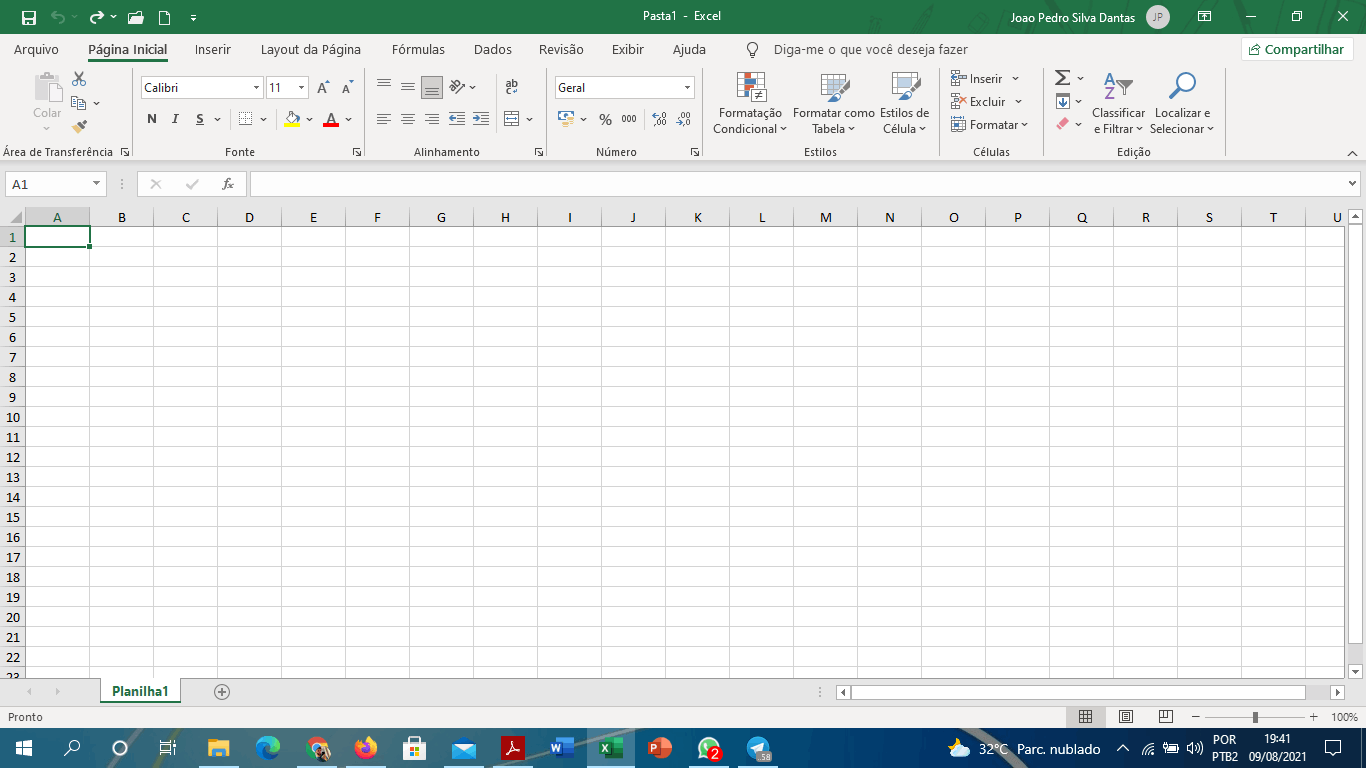
Task: Open Localizar e Selecionar menu
Action: (x=1182, y=103)
